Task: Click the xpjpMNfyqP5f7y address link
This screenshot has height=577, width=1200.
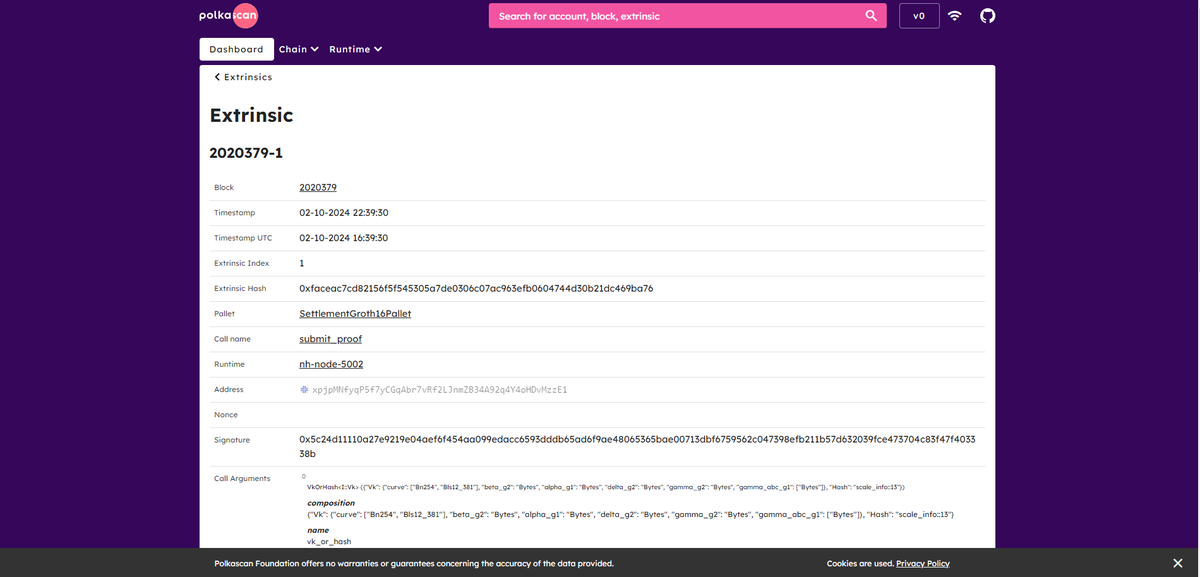Action: click(440, 390)
